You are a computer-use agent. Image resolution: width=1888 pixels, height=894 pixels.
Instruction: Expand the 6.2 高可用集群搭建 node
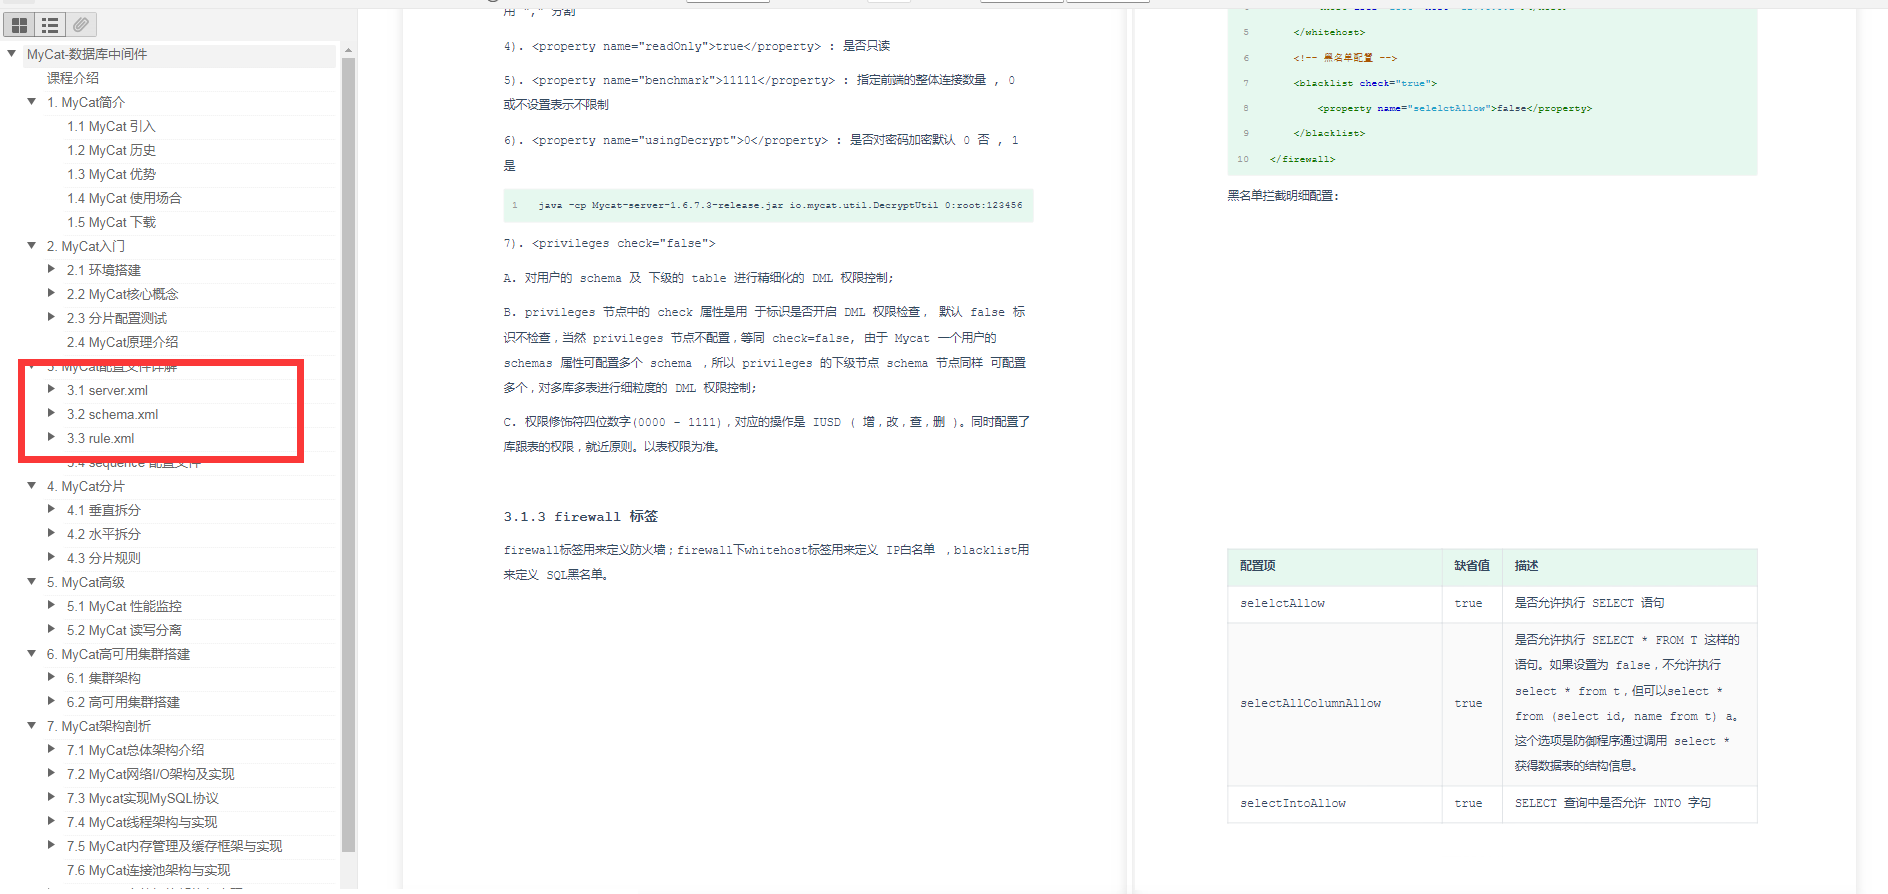[x=52, y=702]
